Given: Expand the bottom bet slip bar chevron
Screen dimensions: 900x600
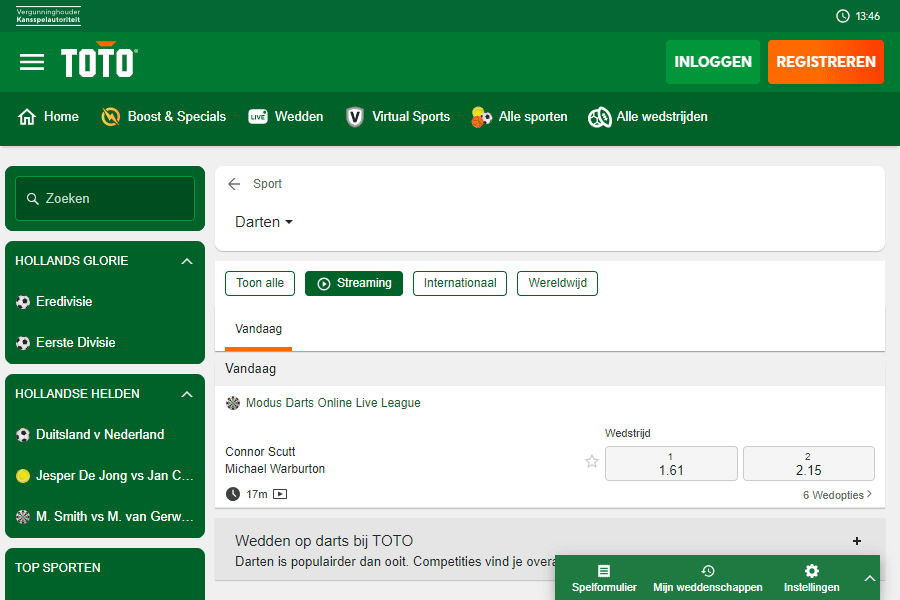Looking at the screenshot, I should click(x=870, y=578).
